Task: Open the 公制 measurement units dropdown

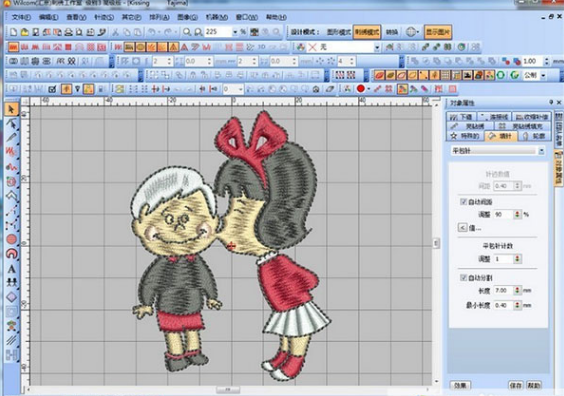Action: pyautogui.click(x=543, y=75)
